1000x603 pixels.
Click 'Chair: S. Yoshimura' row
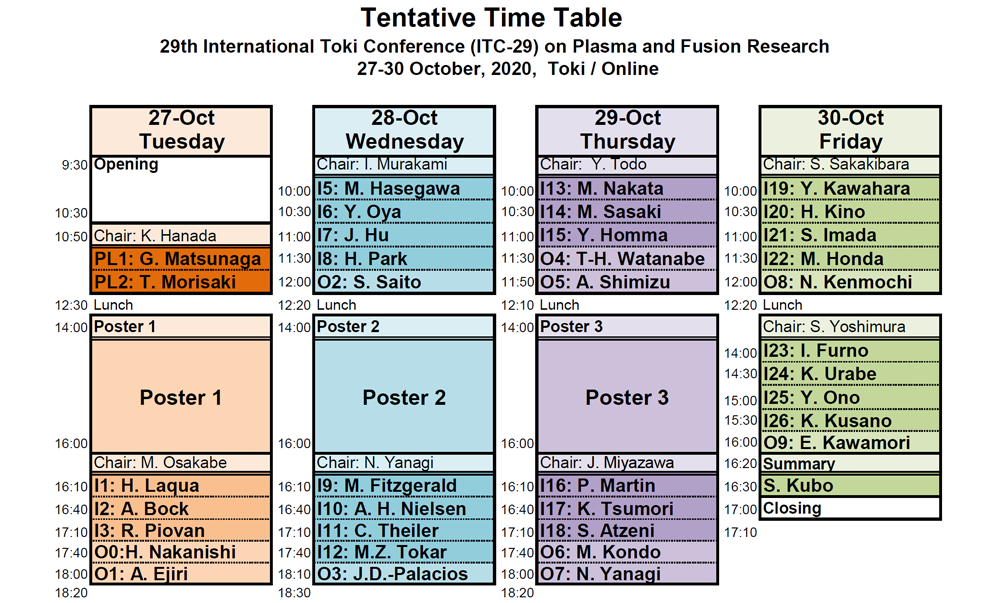pos(850,326)
